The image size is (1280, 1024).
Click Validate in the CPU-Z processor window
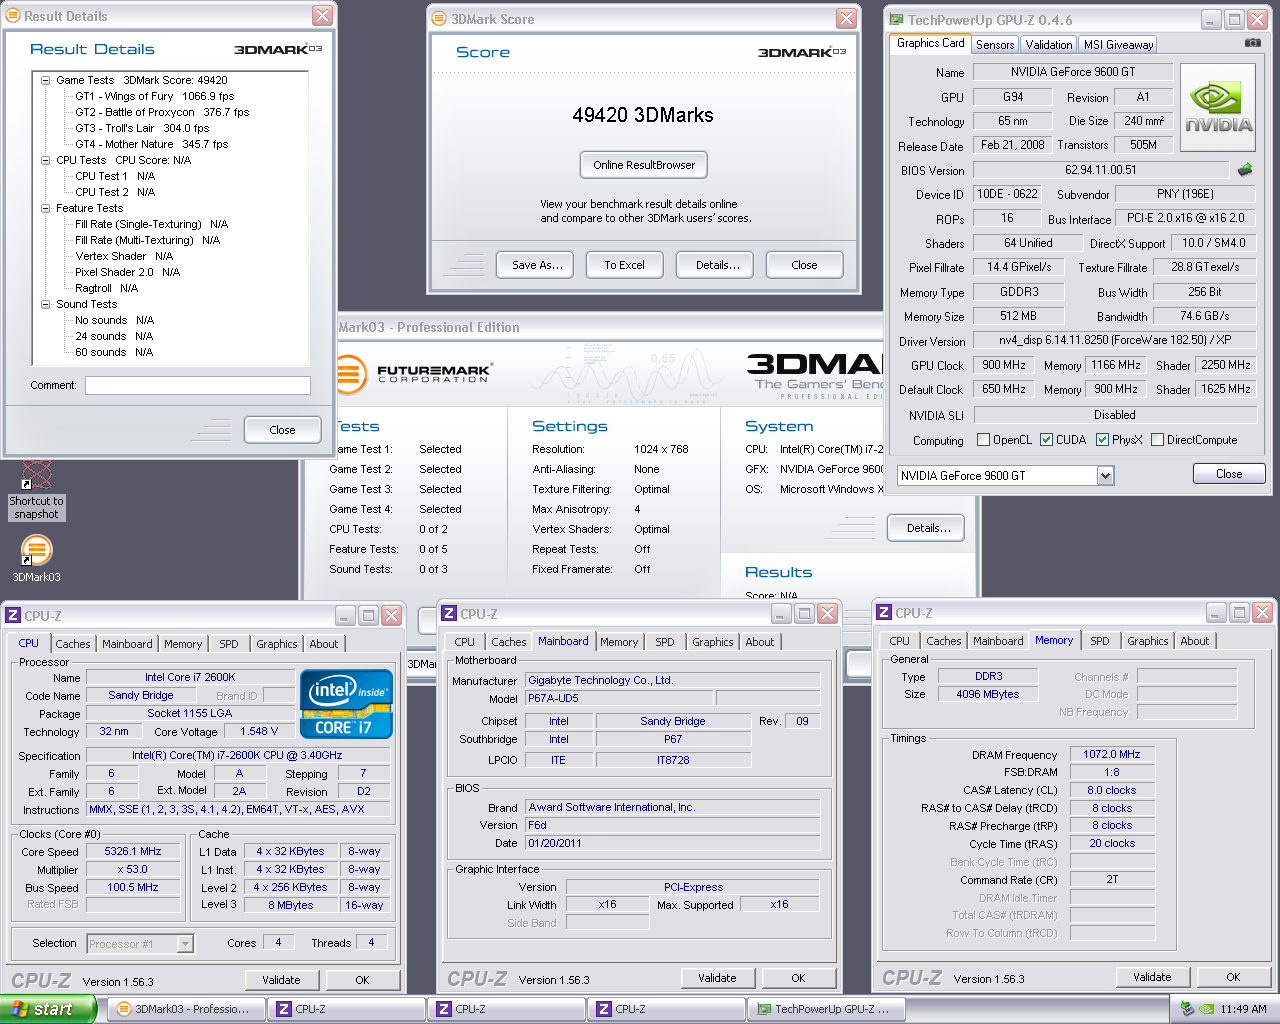(281, 980)
